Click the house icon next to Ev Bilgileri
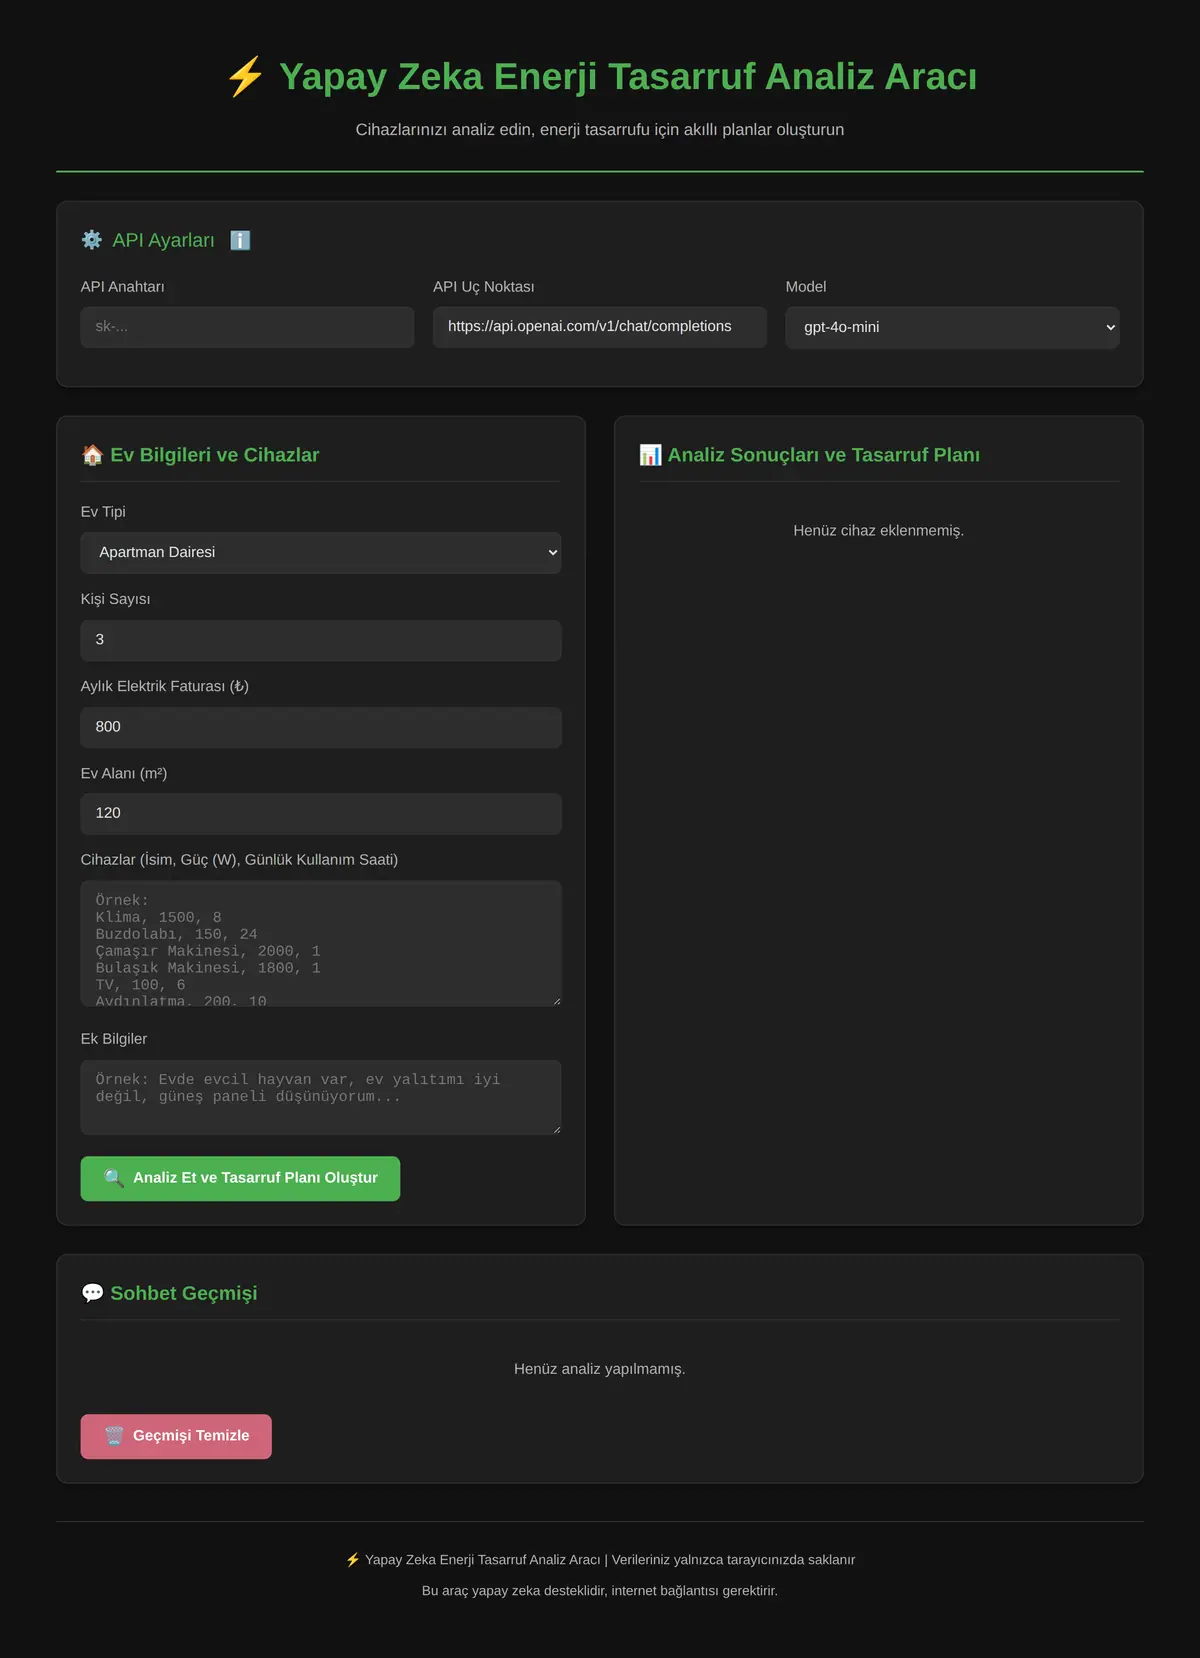 tap(92, 455)
